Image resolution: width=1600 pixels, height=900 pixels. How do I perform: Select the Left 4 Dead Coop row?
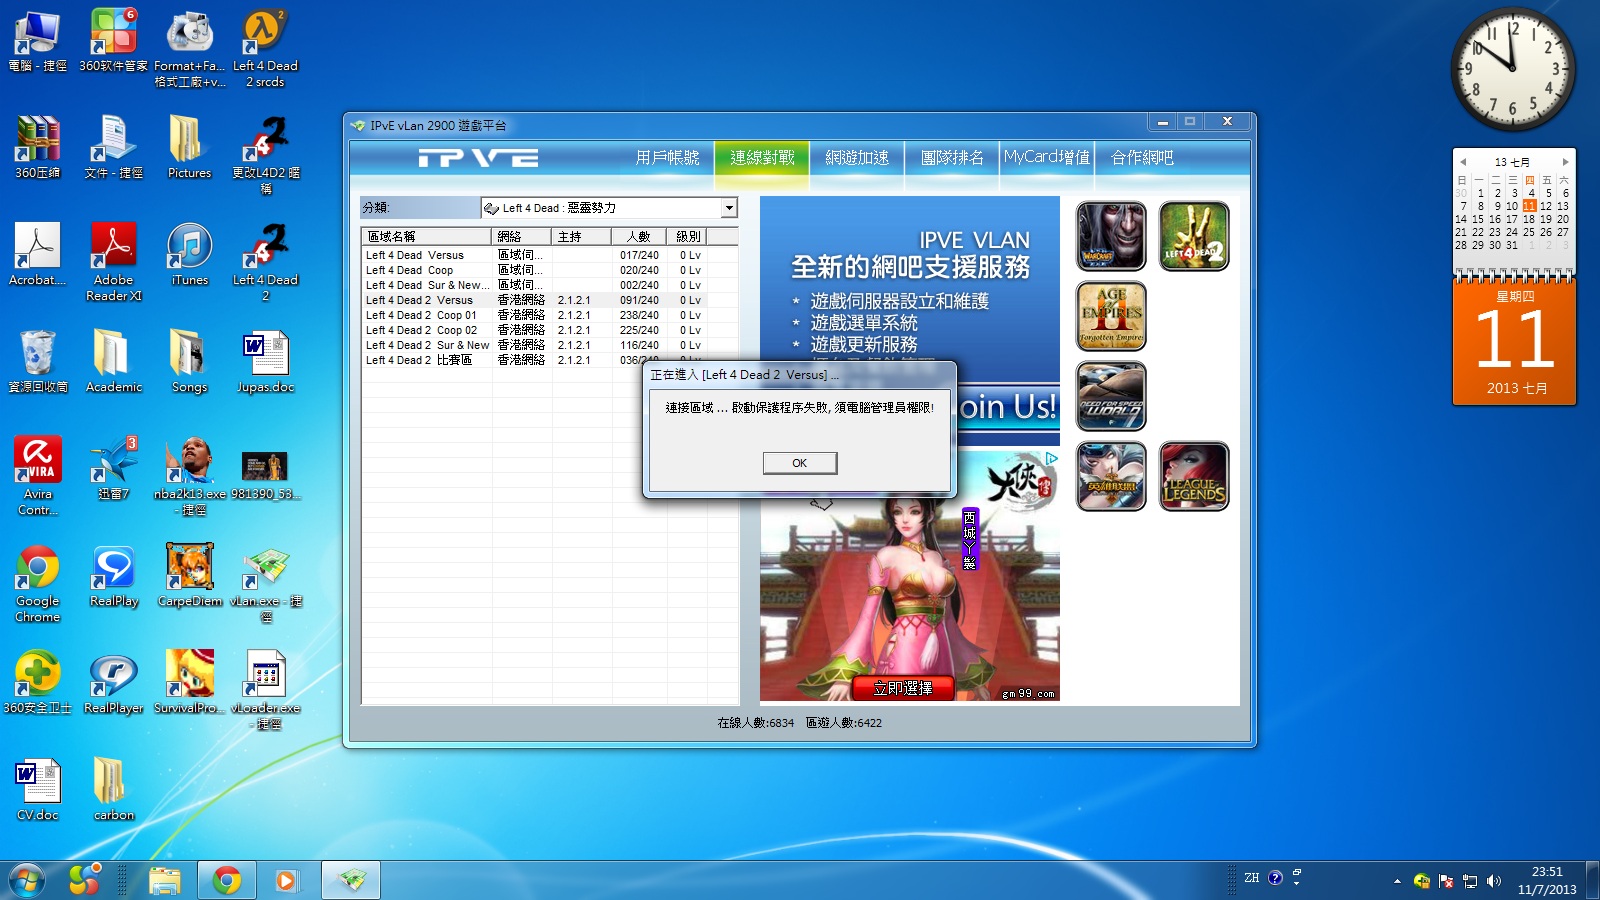[410, 270]
